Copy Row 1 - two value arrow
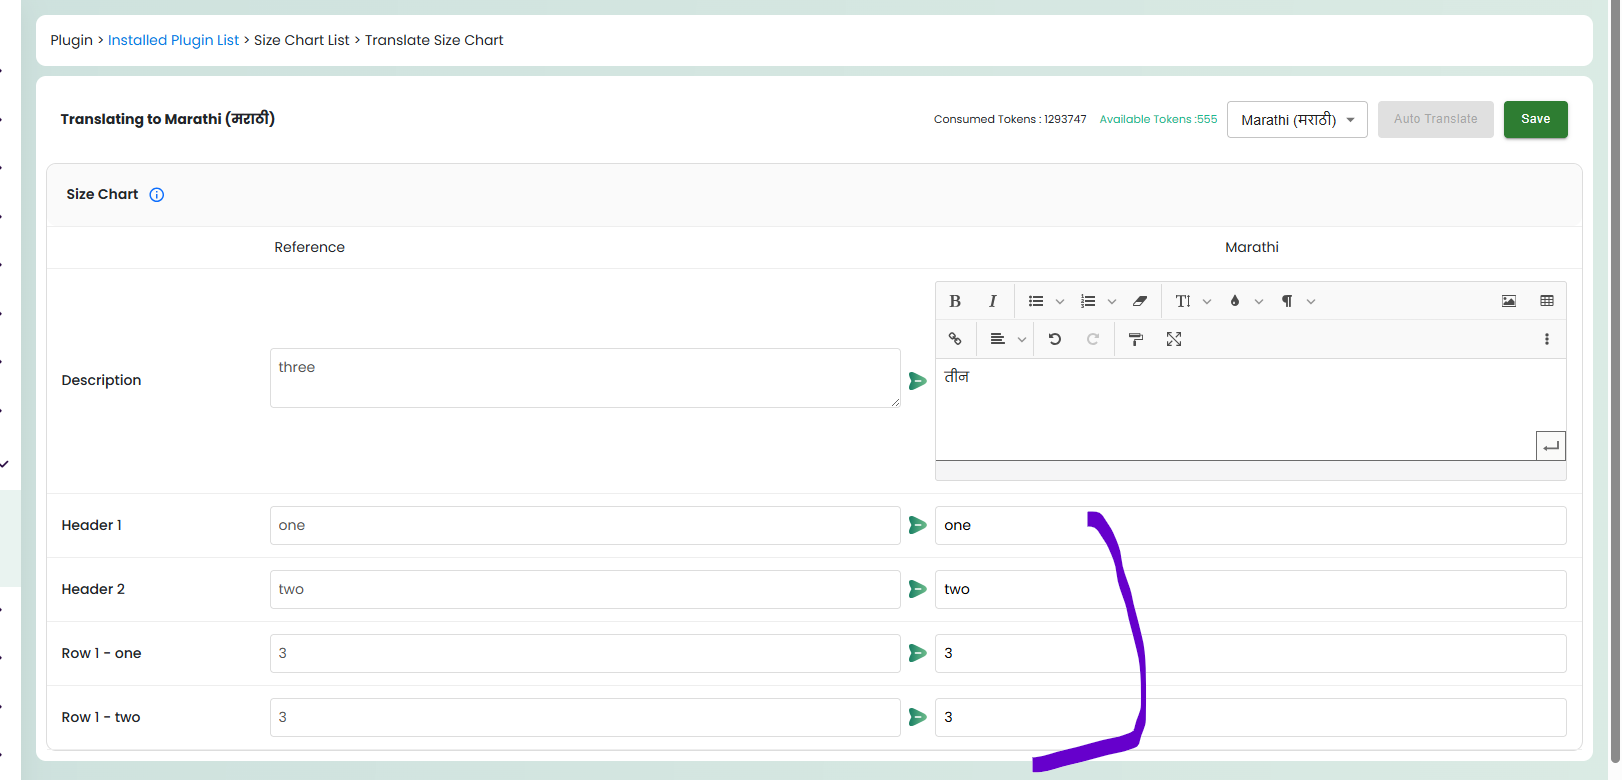 [x=917, y=717]
